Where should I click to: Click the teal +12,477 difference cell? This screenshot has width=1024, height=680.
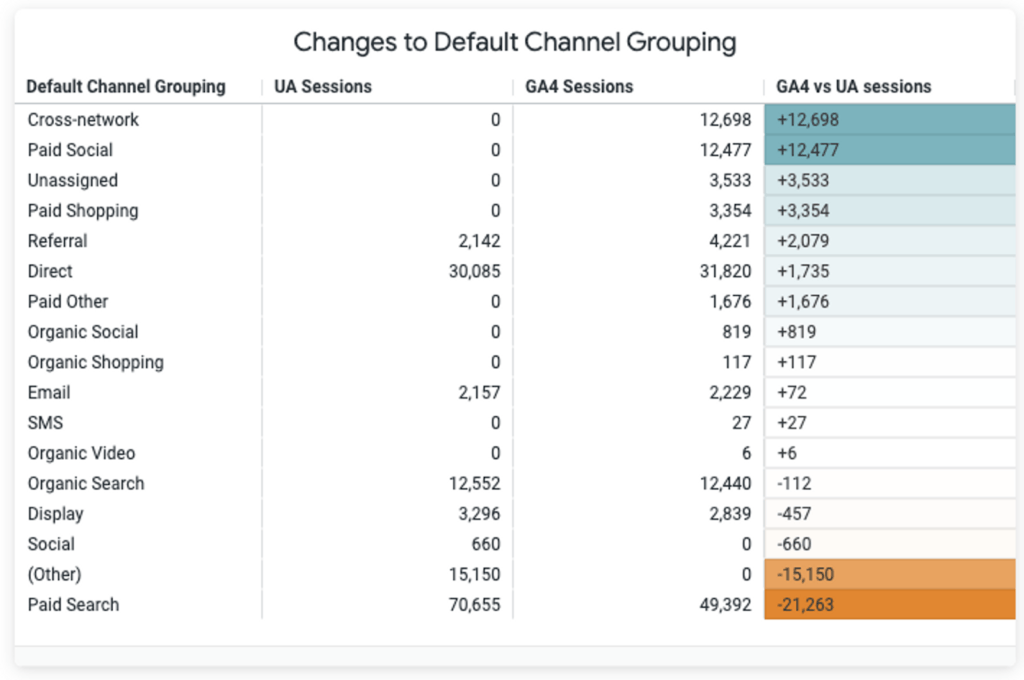click(889, 150)
